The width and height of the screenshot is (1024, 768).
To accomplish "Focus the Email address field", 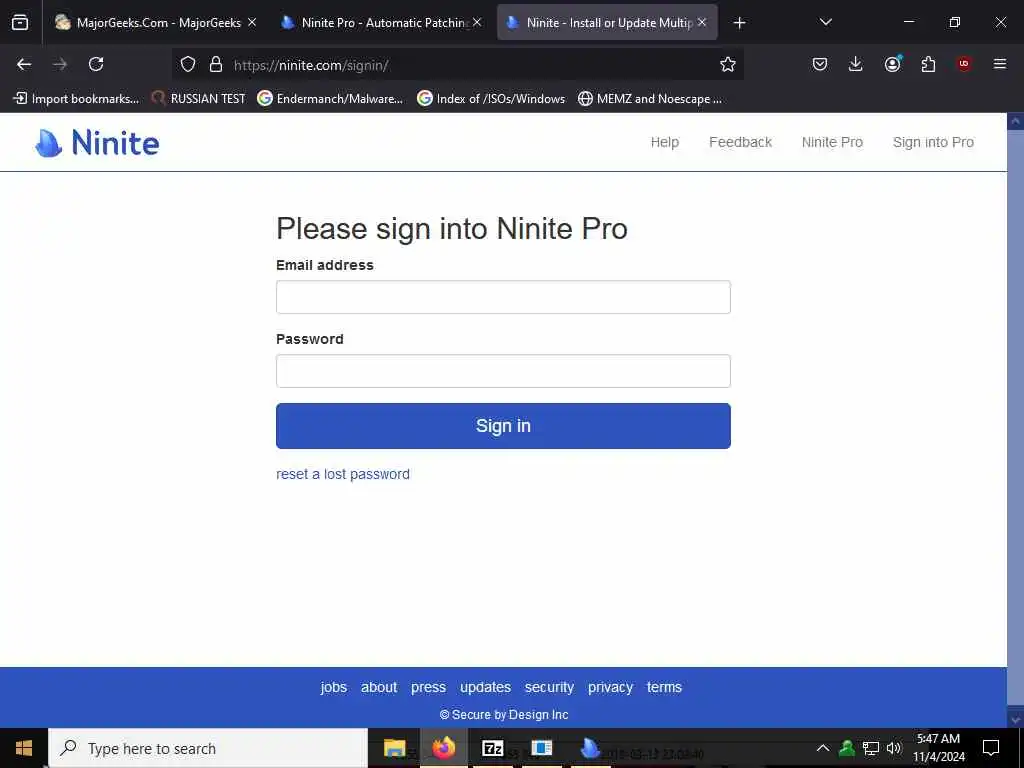I will tap(503, 297).
